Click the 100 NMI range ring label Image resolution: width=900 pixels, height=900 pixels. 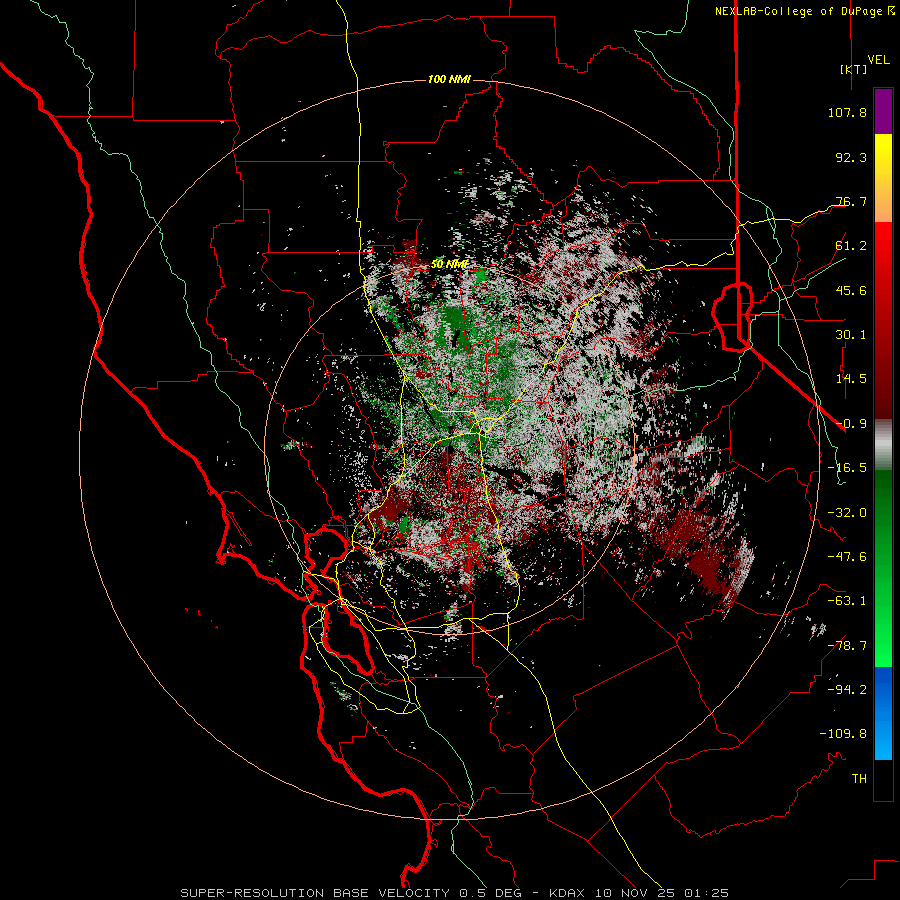[449, 79]
